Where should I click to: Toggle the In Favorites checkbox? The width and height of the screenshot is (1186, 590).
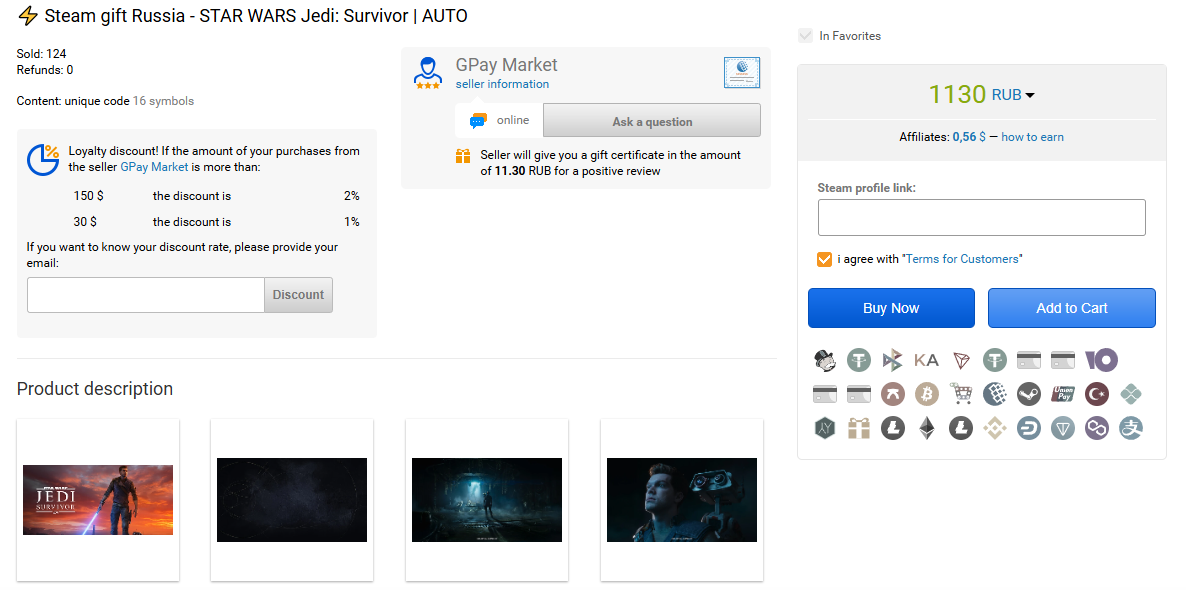(x=805, y=36)
